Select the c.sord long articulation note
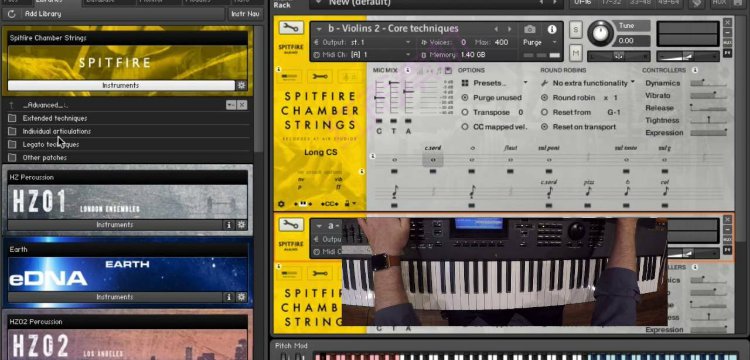Image resolution: width=750 pixels, height=360 pixels. pyautogui.click(x=432, y=160)
